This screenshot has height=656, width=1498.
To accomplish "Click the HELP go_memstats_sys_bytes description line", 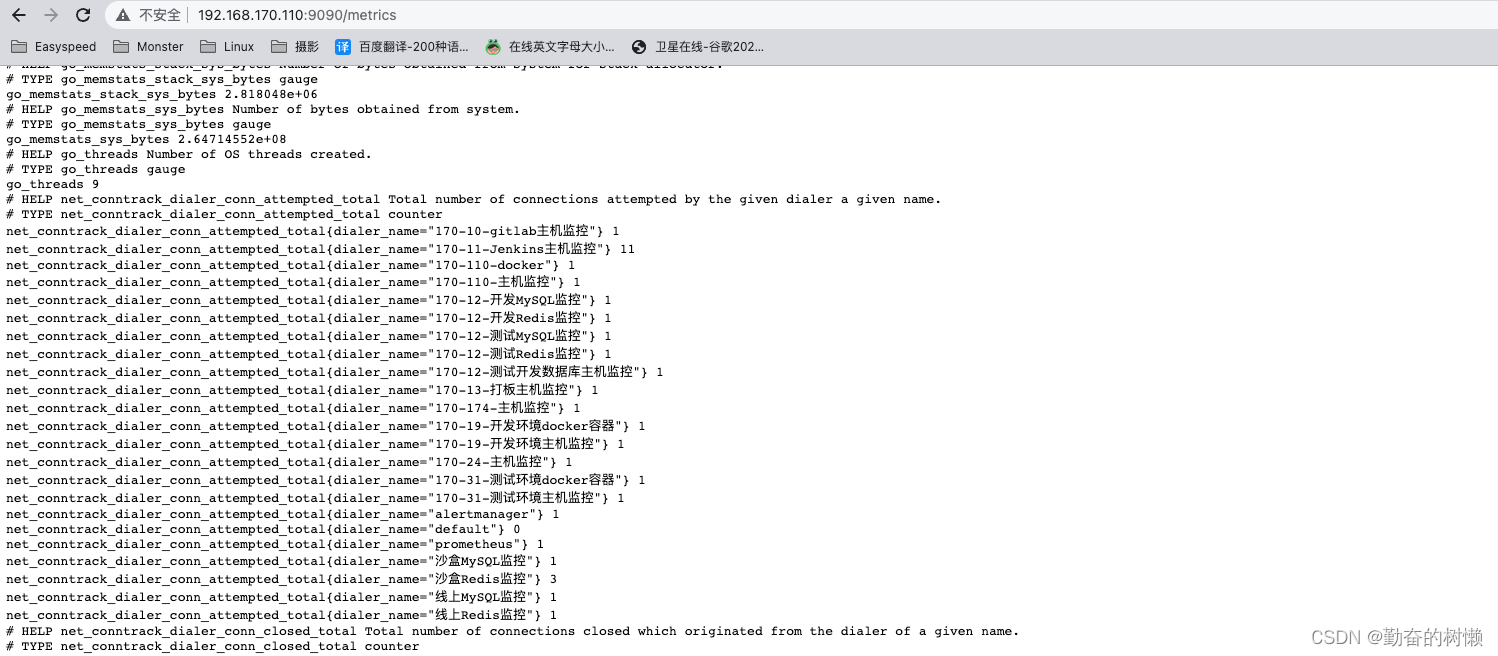I will point(263,109).
